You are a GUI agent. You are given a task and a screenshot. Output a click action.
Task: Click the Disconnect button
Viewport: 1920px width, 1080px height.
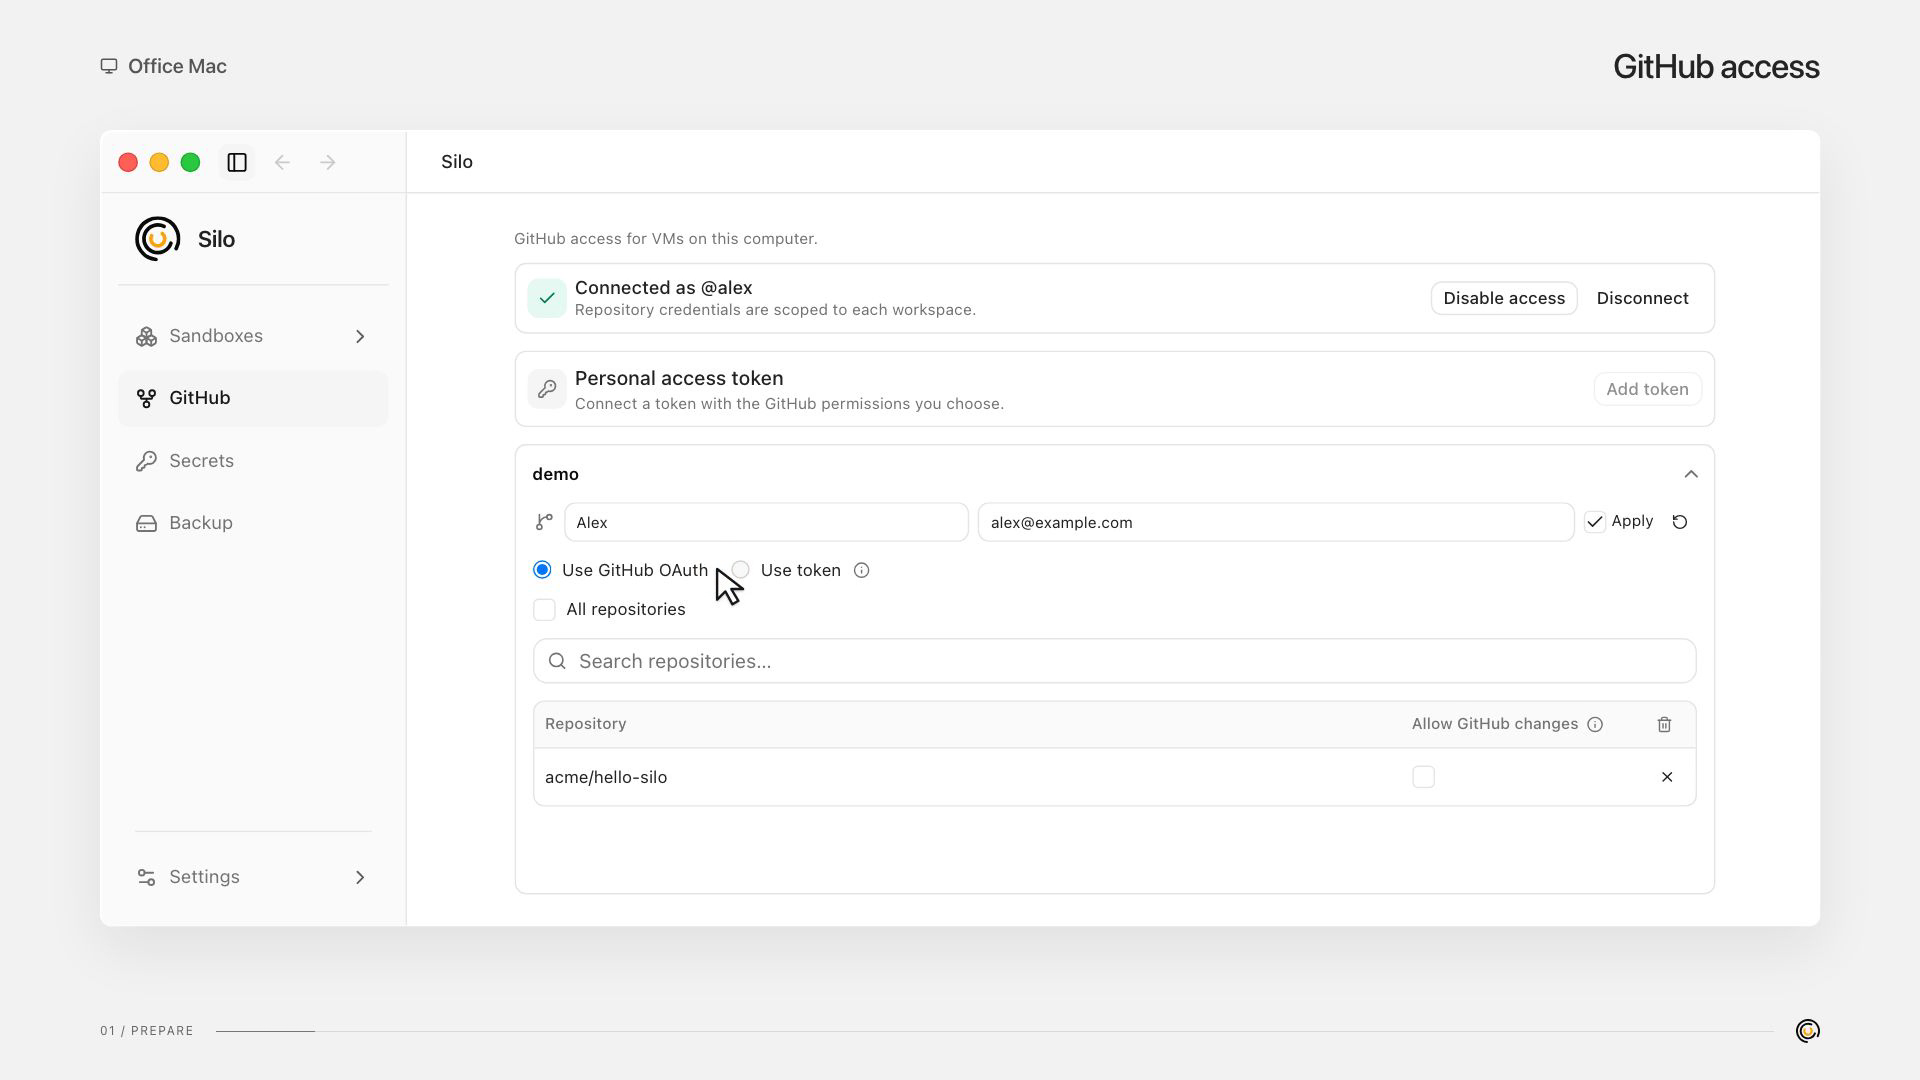coord(1642,298)
